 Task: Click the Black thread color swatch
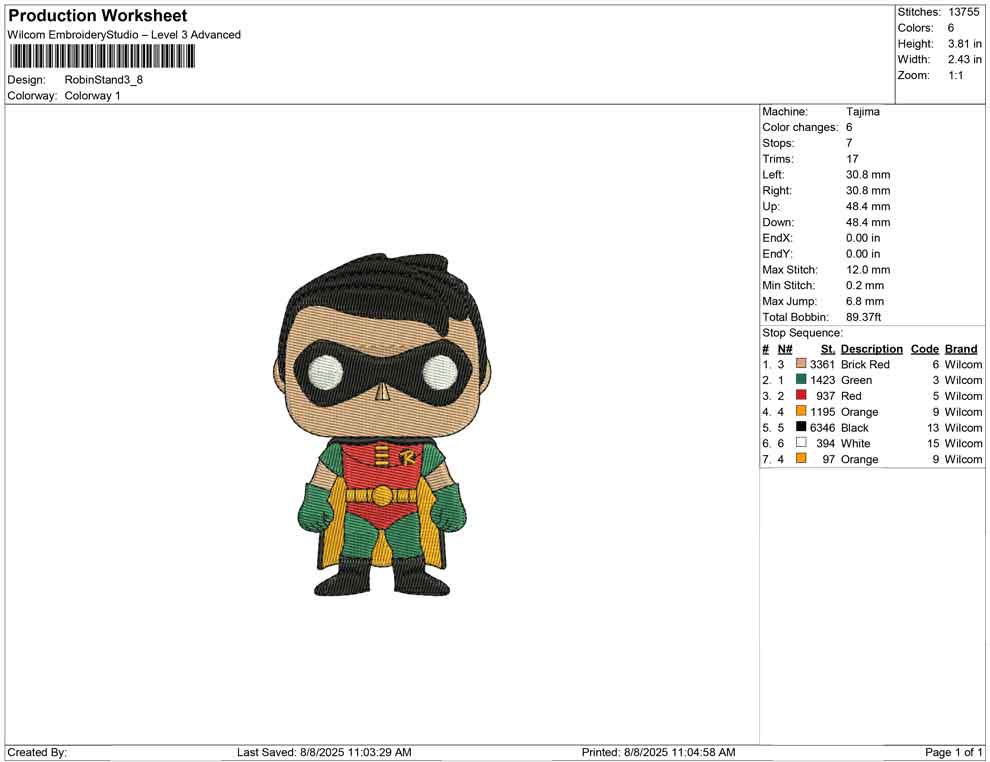point(801,427)
